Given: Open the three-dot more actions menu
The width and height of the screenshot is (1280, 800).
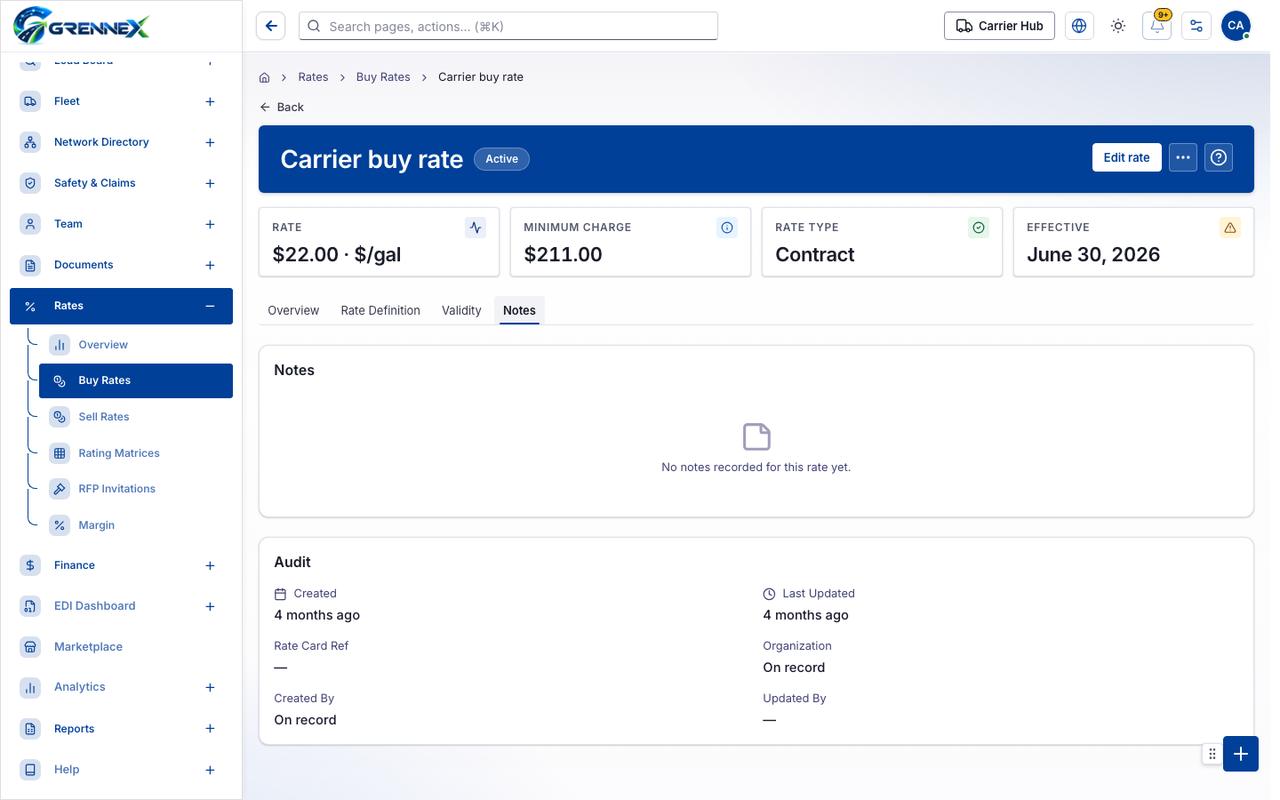Looking at the screenshot, I should 1183,157.
